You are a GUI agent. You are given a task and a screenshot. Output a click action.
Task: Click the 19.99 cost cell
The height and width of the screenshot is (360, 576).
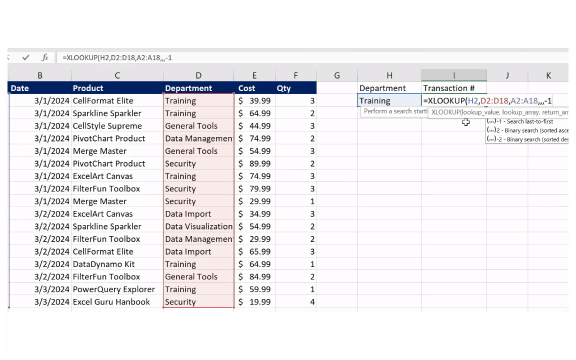click(x=254, y=302)
